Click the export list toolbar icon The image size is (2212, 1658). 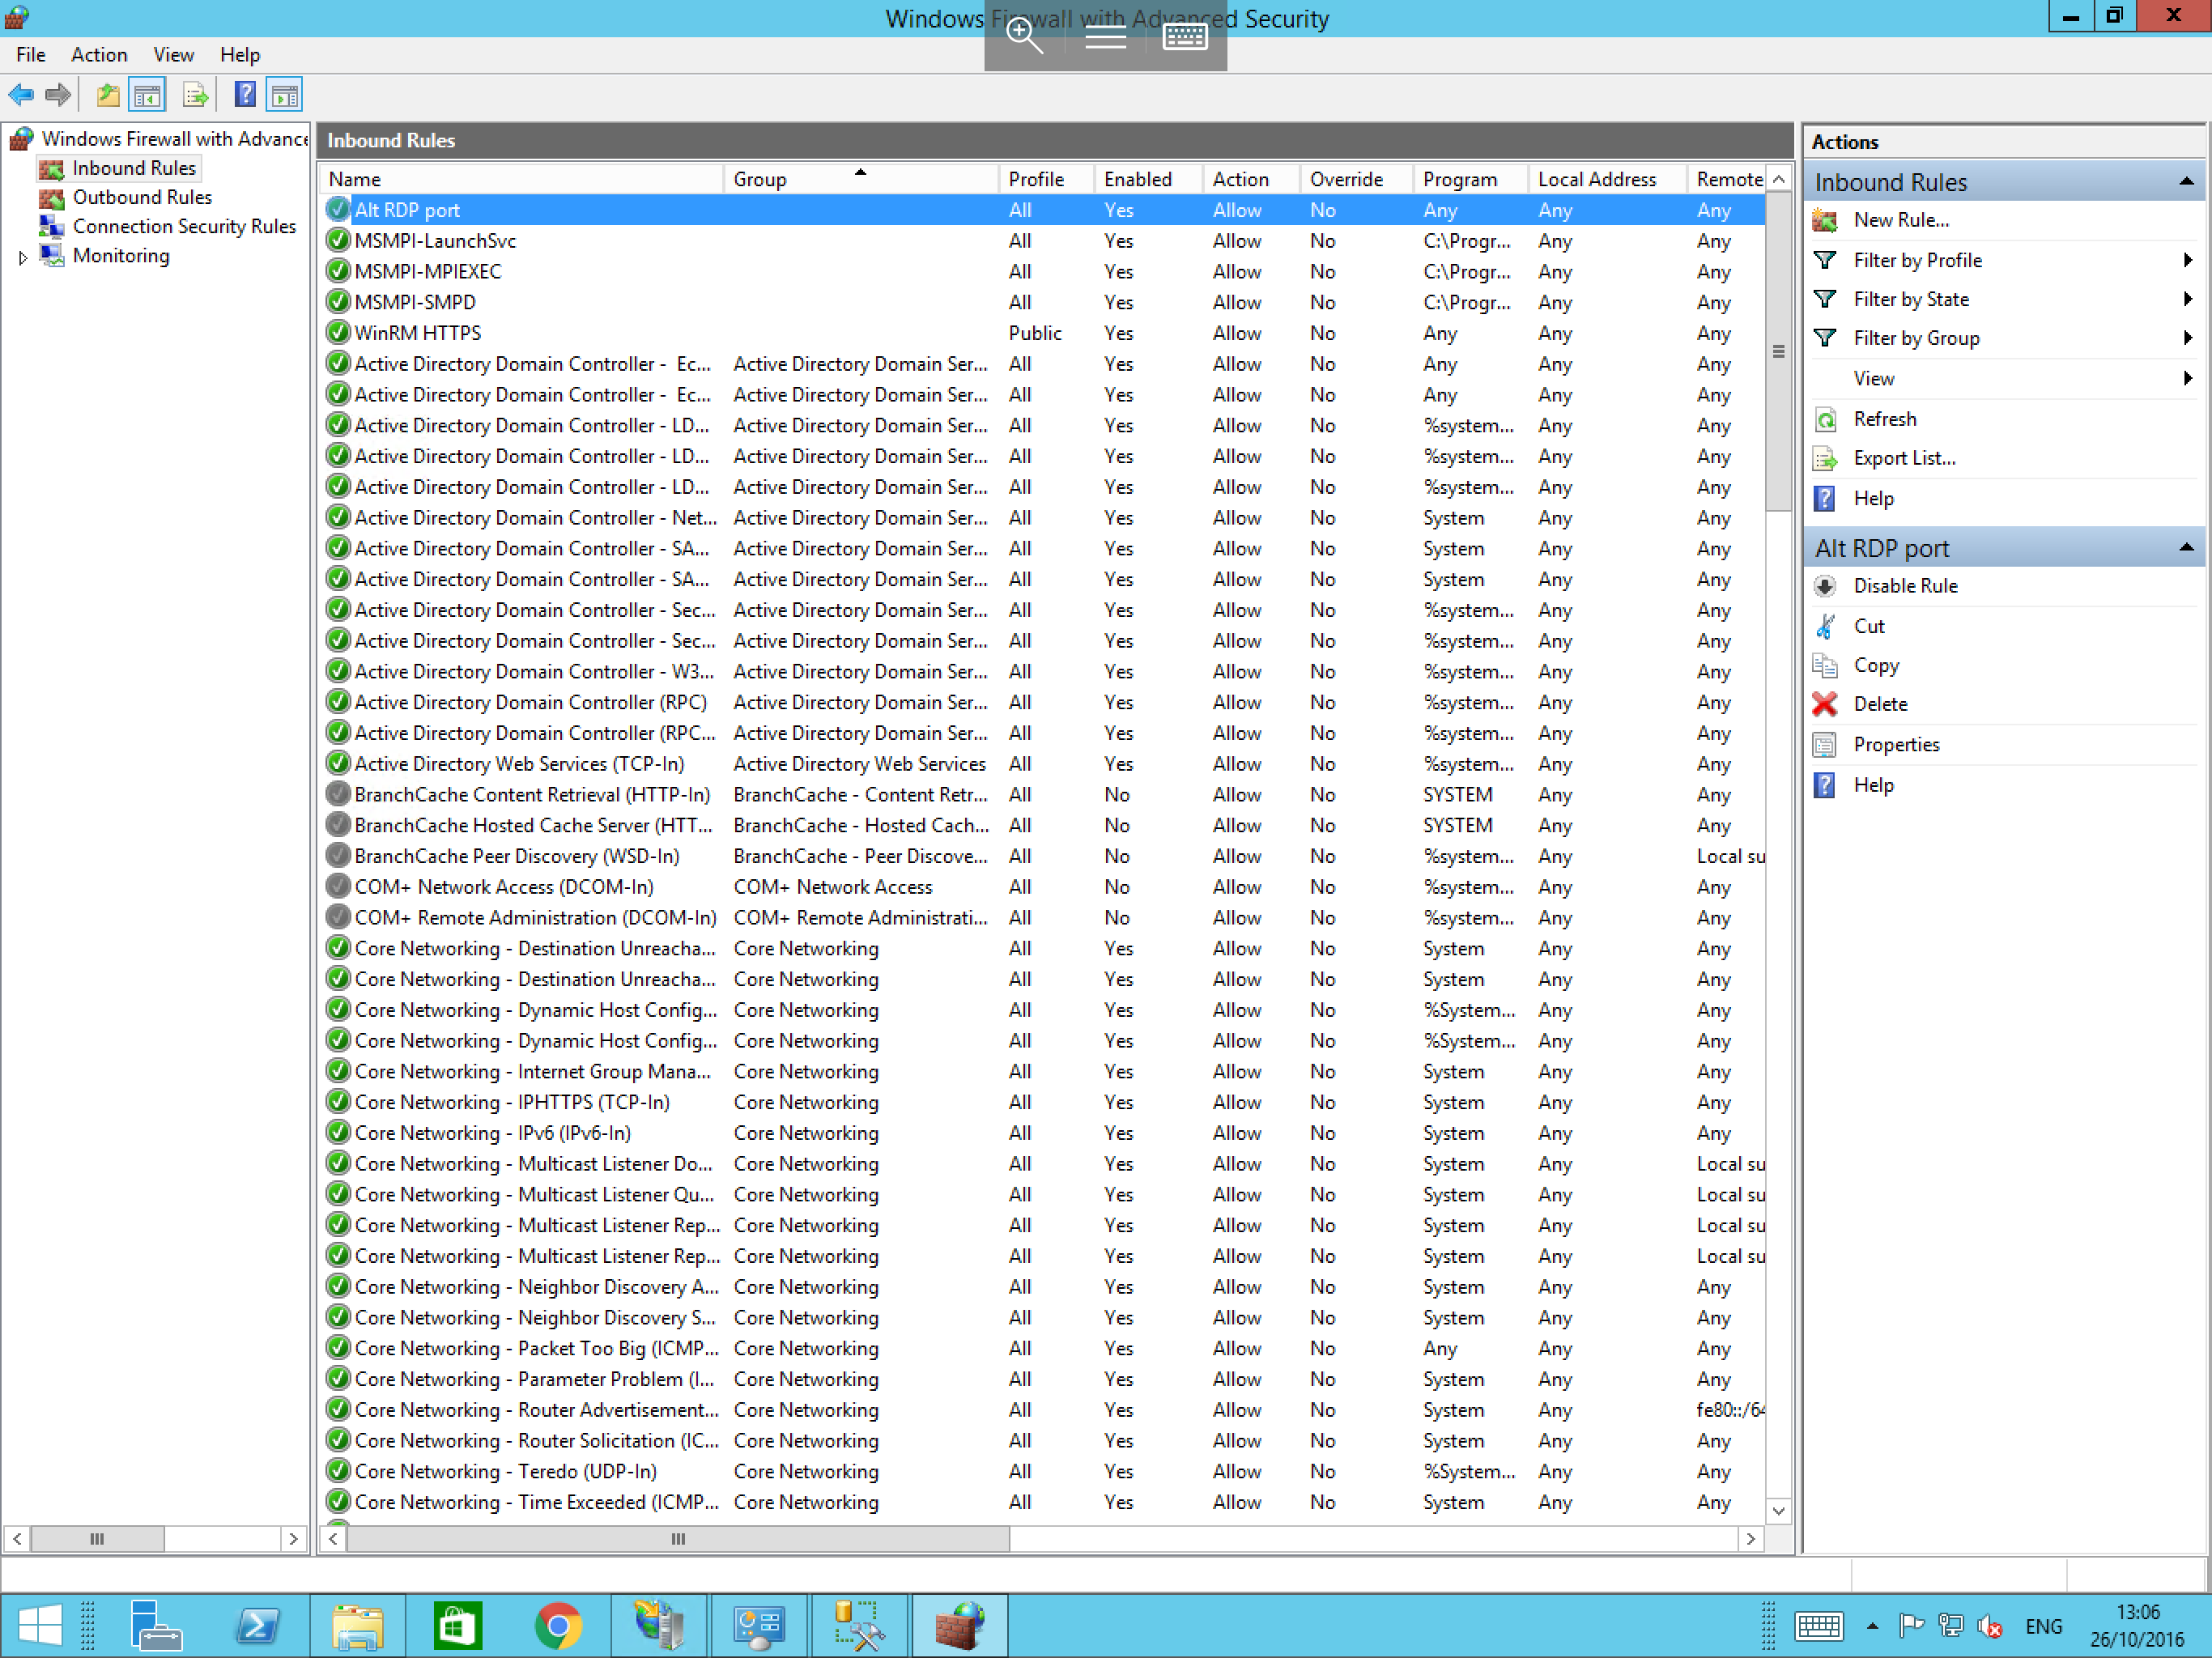click(x=196, y=96)
